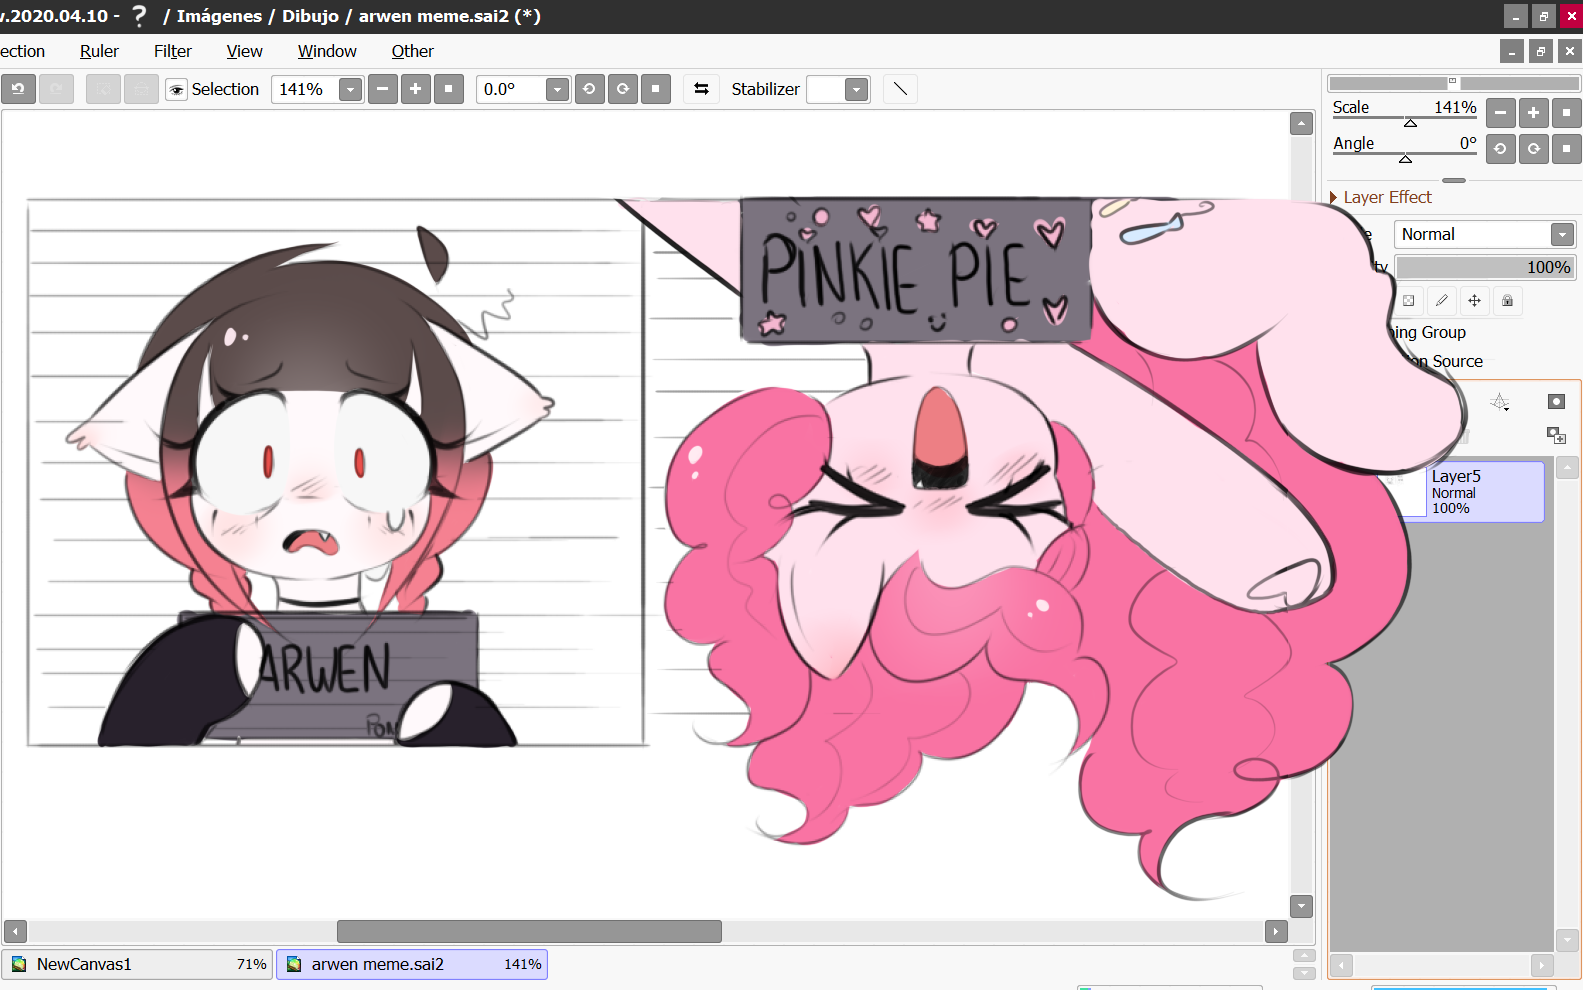Open the Stabilizer level dropdown
The height and width of the screenshot is (990, 1583).
tap(856, 89)
